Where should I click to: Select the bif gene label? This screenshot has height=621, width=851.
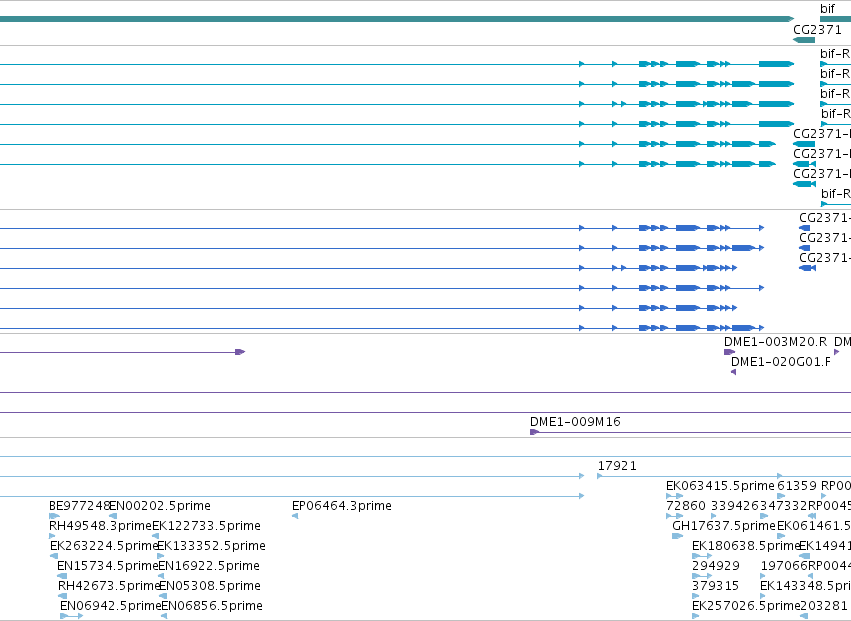tap(827, 9)
